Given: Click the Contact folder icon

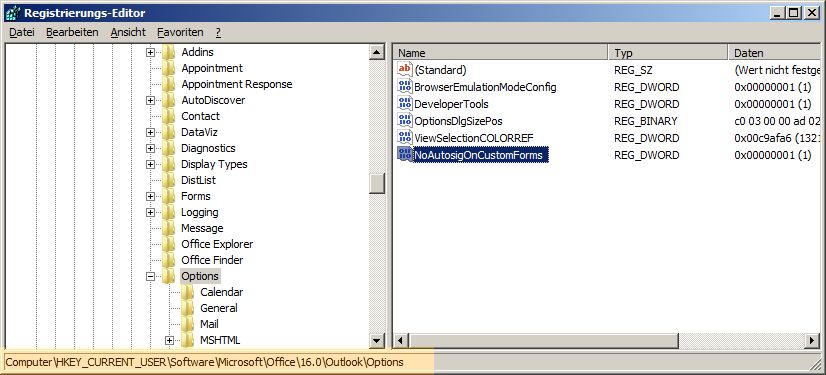Looking at the screenshot, I should click(169, 116).
